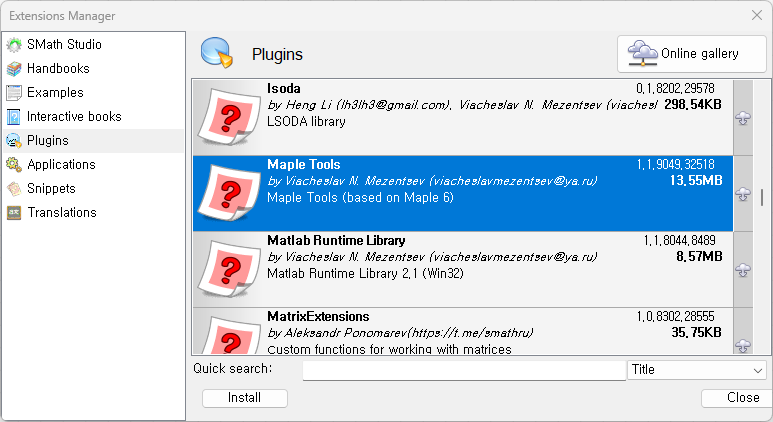
Task: Focus the Quick search input field
Action: click(x=464, y=370)
